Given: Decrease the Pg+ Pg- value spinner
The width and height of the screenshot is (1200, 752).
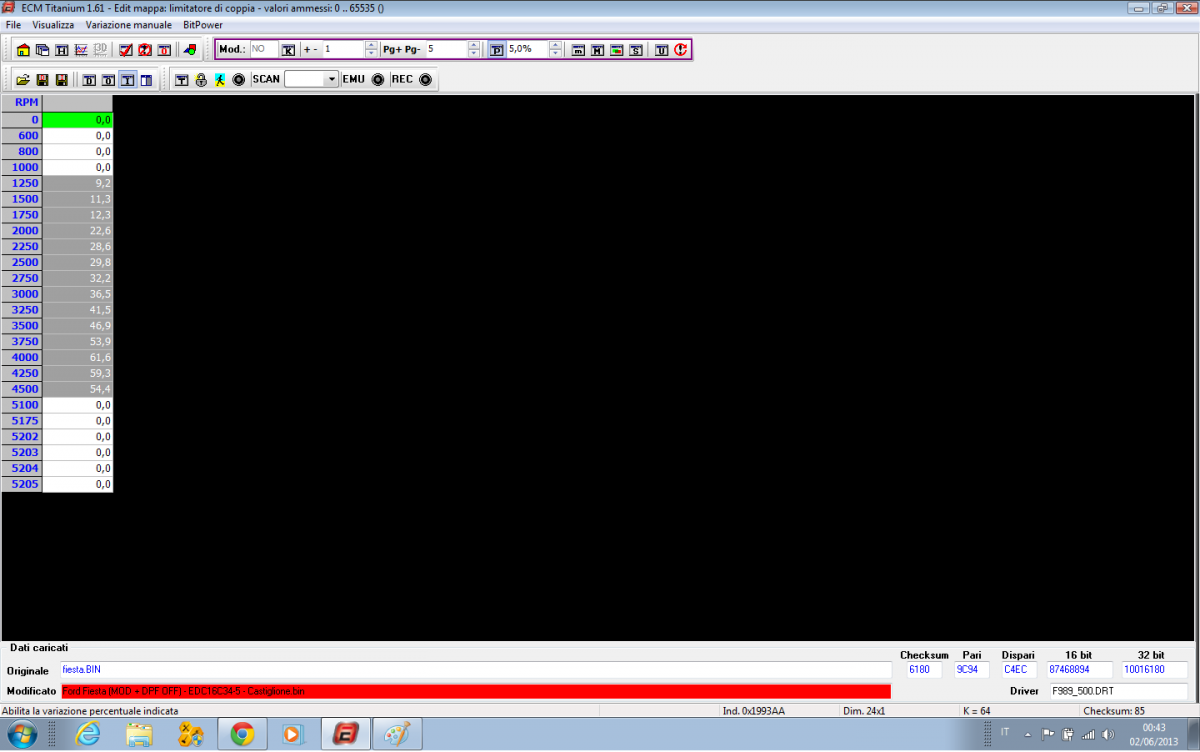Looking at the screenshot, I should 474,53.
